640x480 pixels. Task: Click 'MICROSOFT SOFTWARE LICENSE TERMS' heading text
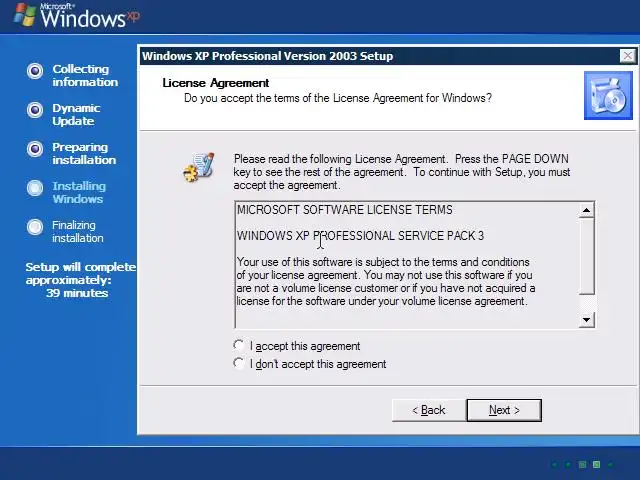coord(344,210)
